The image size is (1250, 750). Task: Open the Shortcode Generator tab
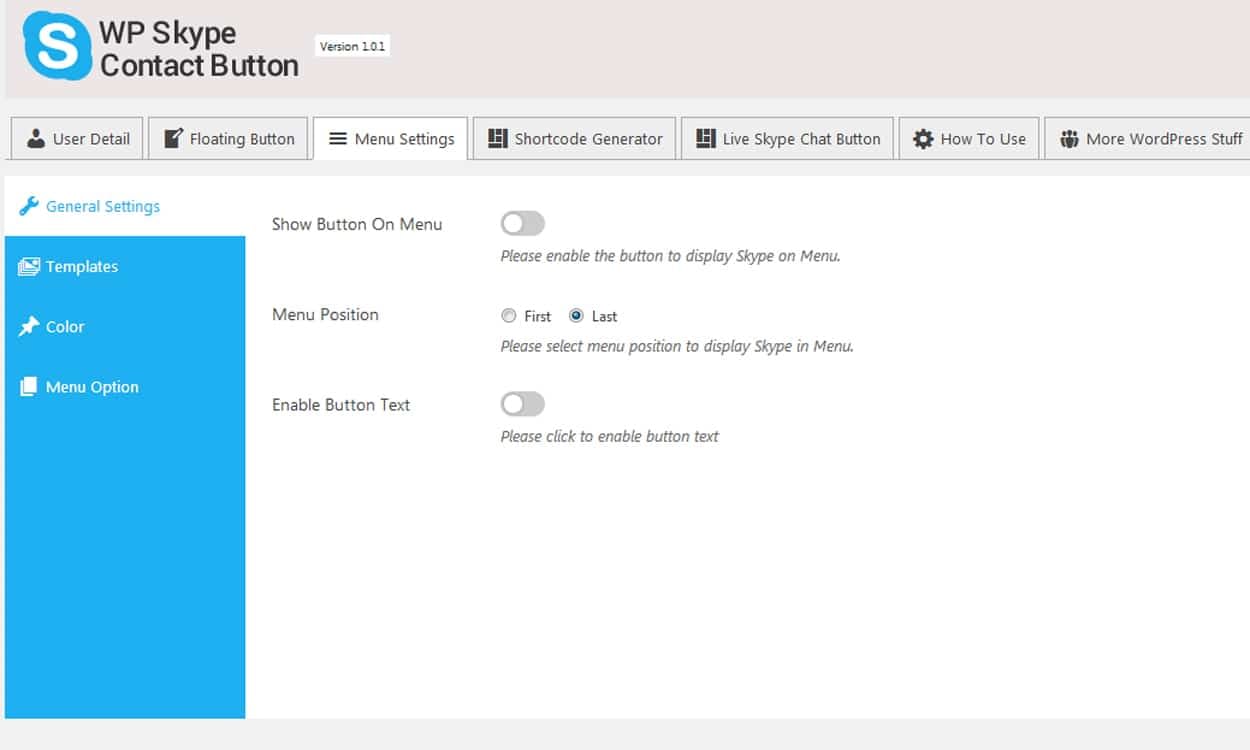pos(575,139)
